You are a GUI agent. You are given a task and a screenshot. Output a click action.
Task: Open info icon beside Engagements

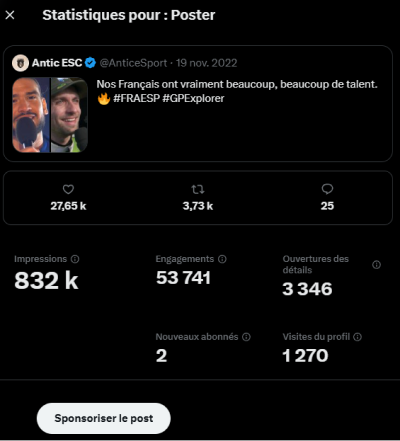222,259
